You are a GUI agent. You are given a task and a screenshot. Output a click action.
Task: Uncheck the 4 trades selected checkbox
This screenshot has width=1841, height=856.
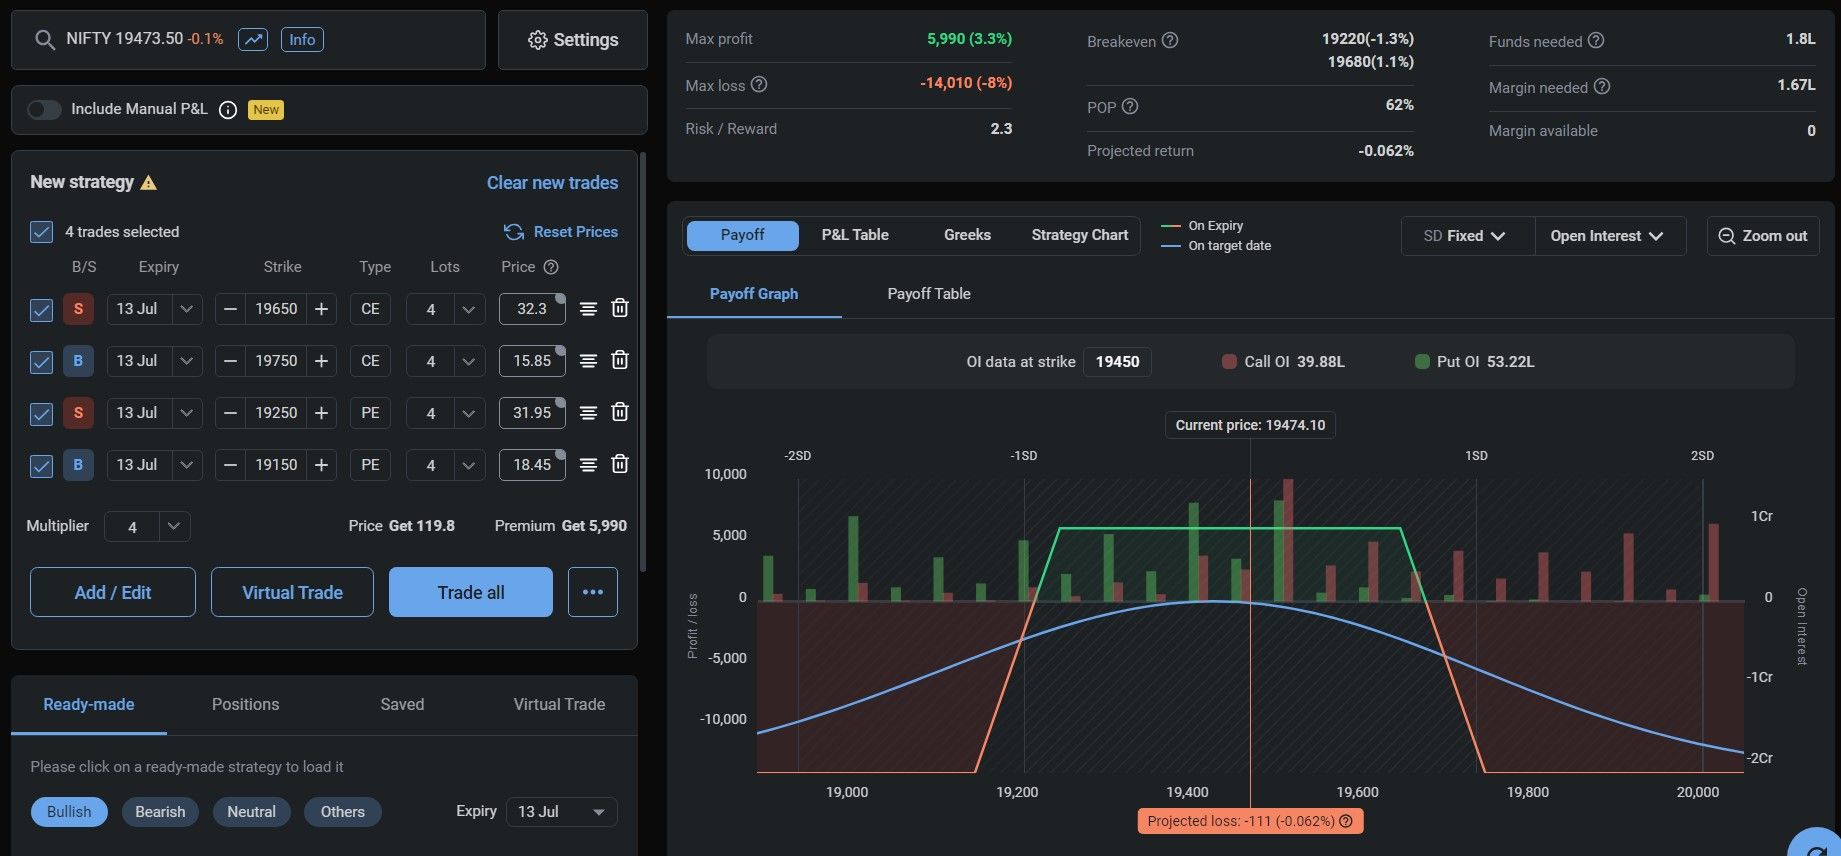[41, 232]
